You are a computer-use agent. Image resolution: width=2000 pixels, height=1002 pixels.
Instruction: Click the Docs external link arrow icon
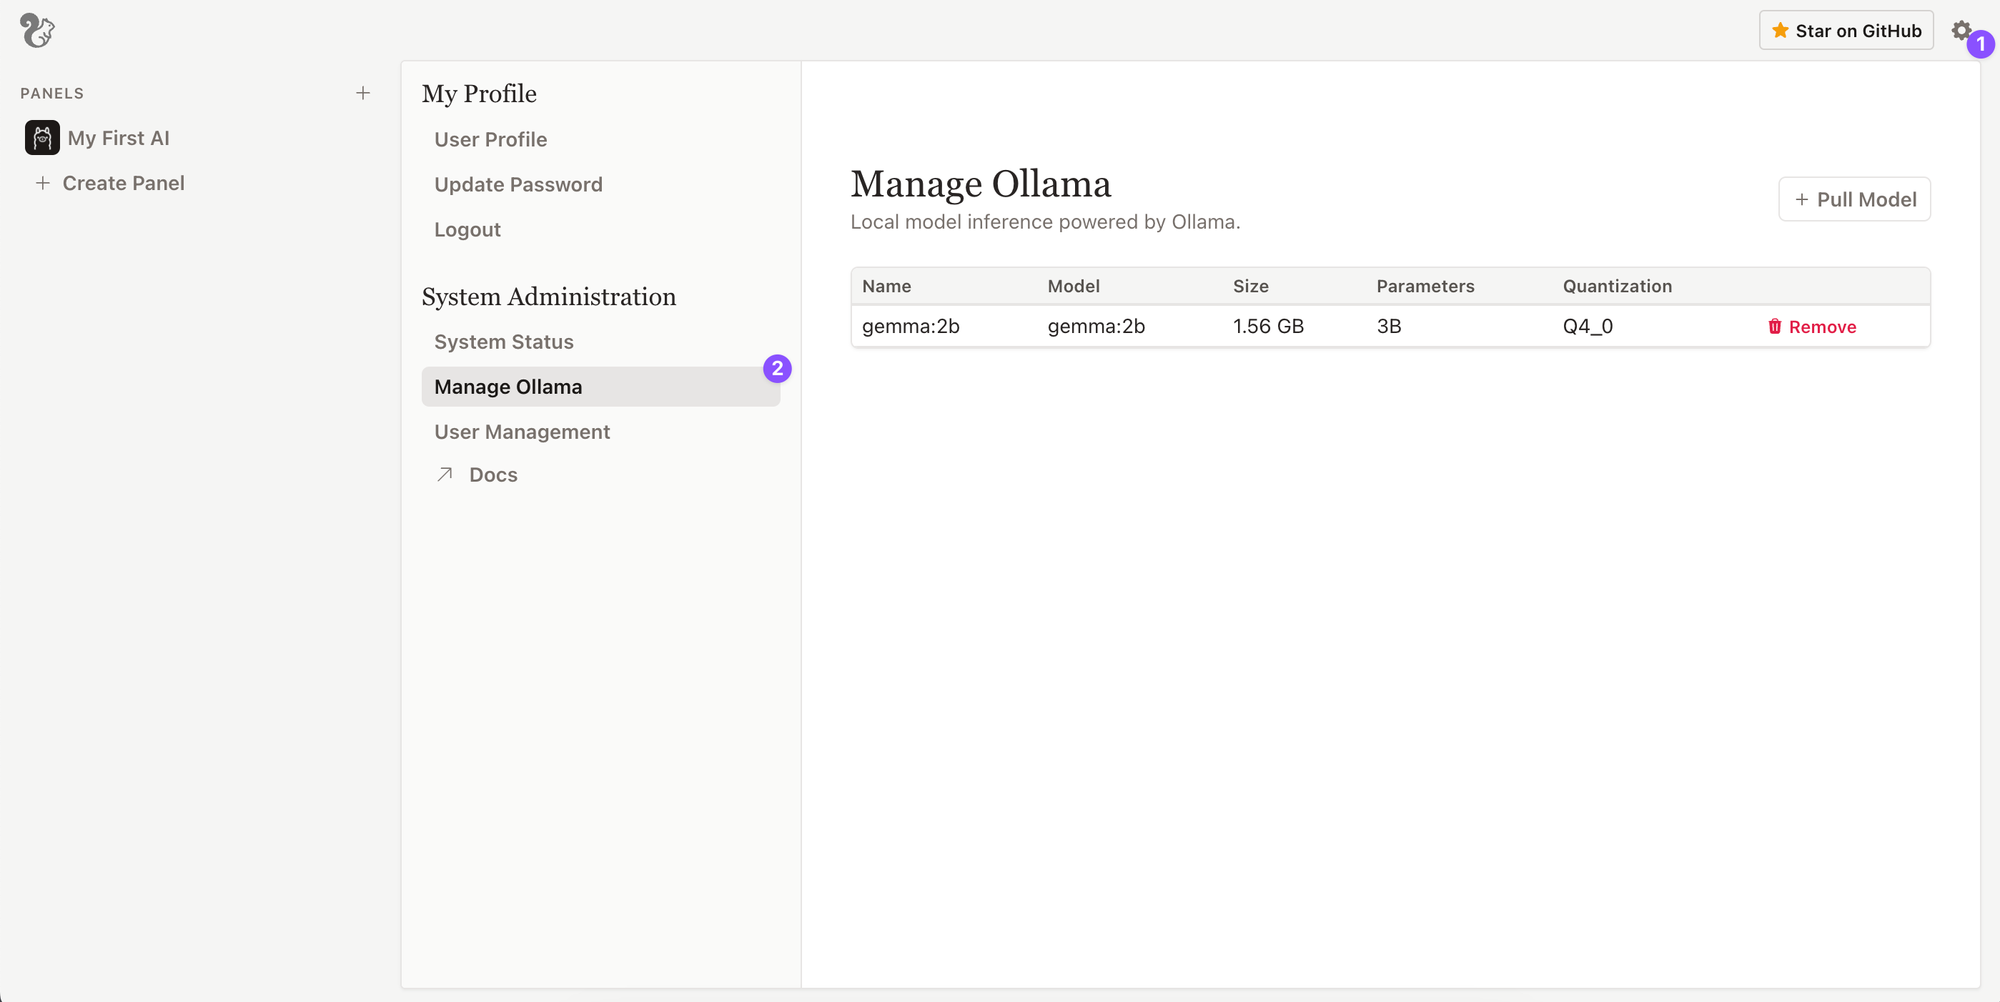(x=445, y=475)
